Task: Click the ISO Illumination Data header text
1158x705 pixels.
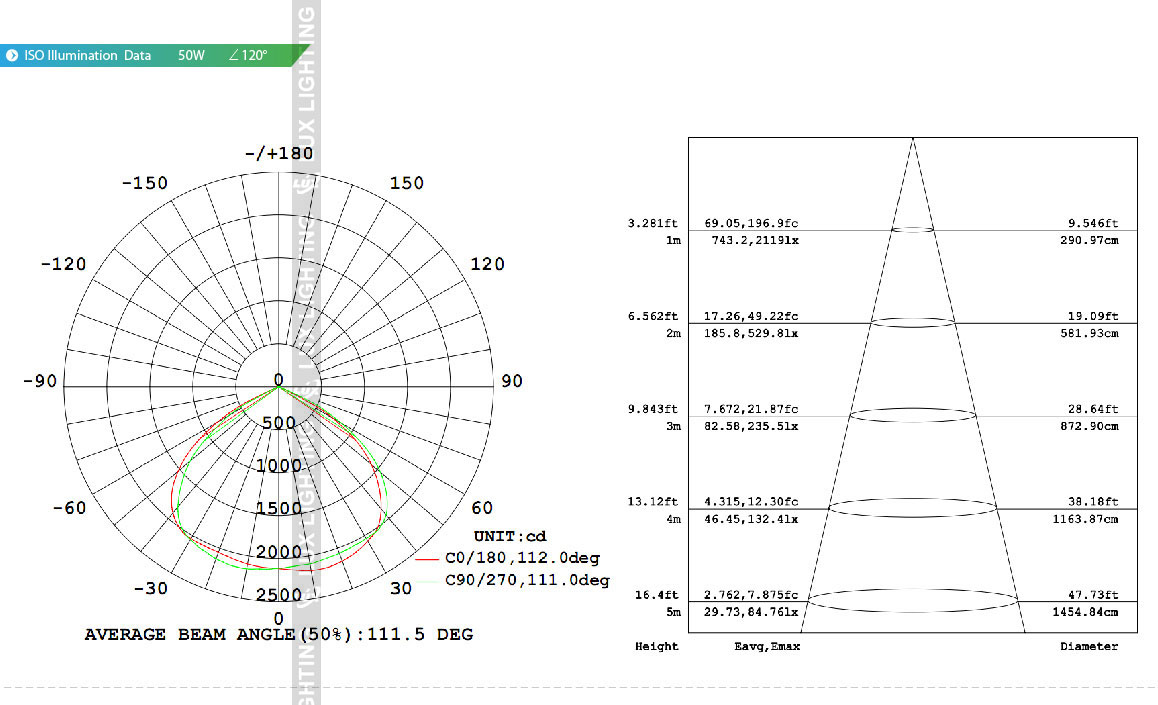Action: coord(87,55)
